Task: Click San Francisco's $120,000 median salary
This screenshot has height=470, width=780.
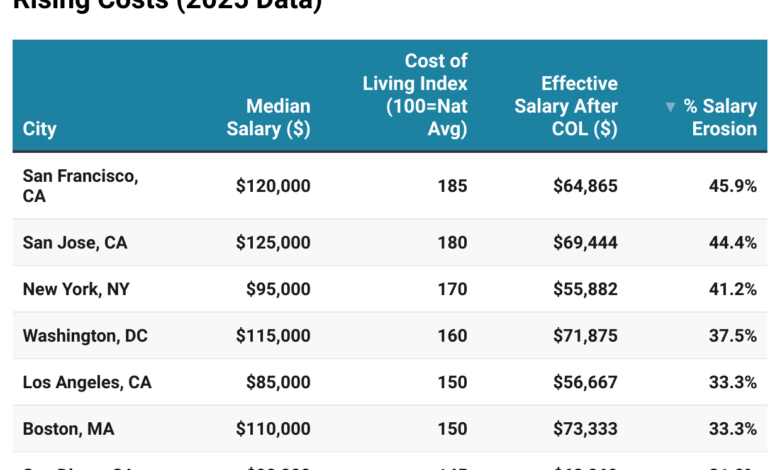Action: 273,186
